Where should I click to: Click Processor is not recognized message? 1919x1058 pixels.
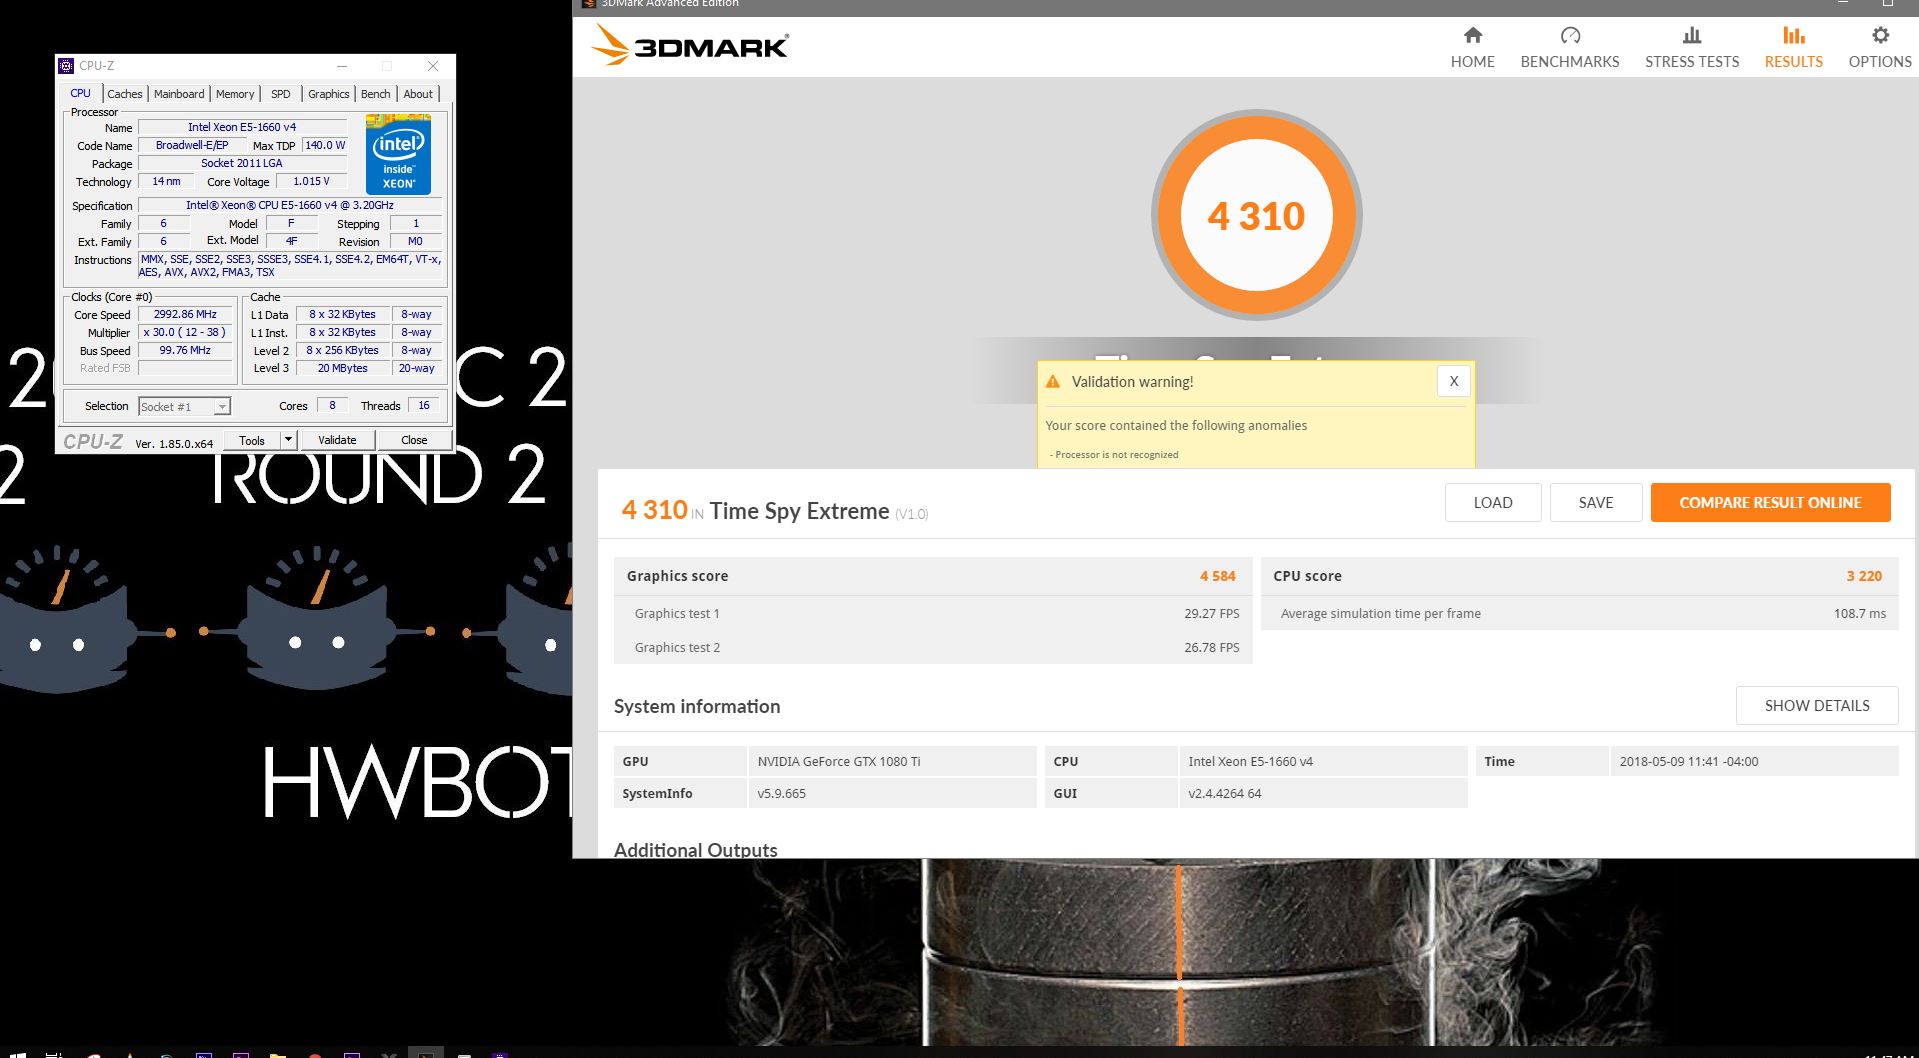pyautogui.click(x=1116, y=455)
